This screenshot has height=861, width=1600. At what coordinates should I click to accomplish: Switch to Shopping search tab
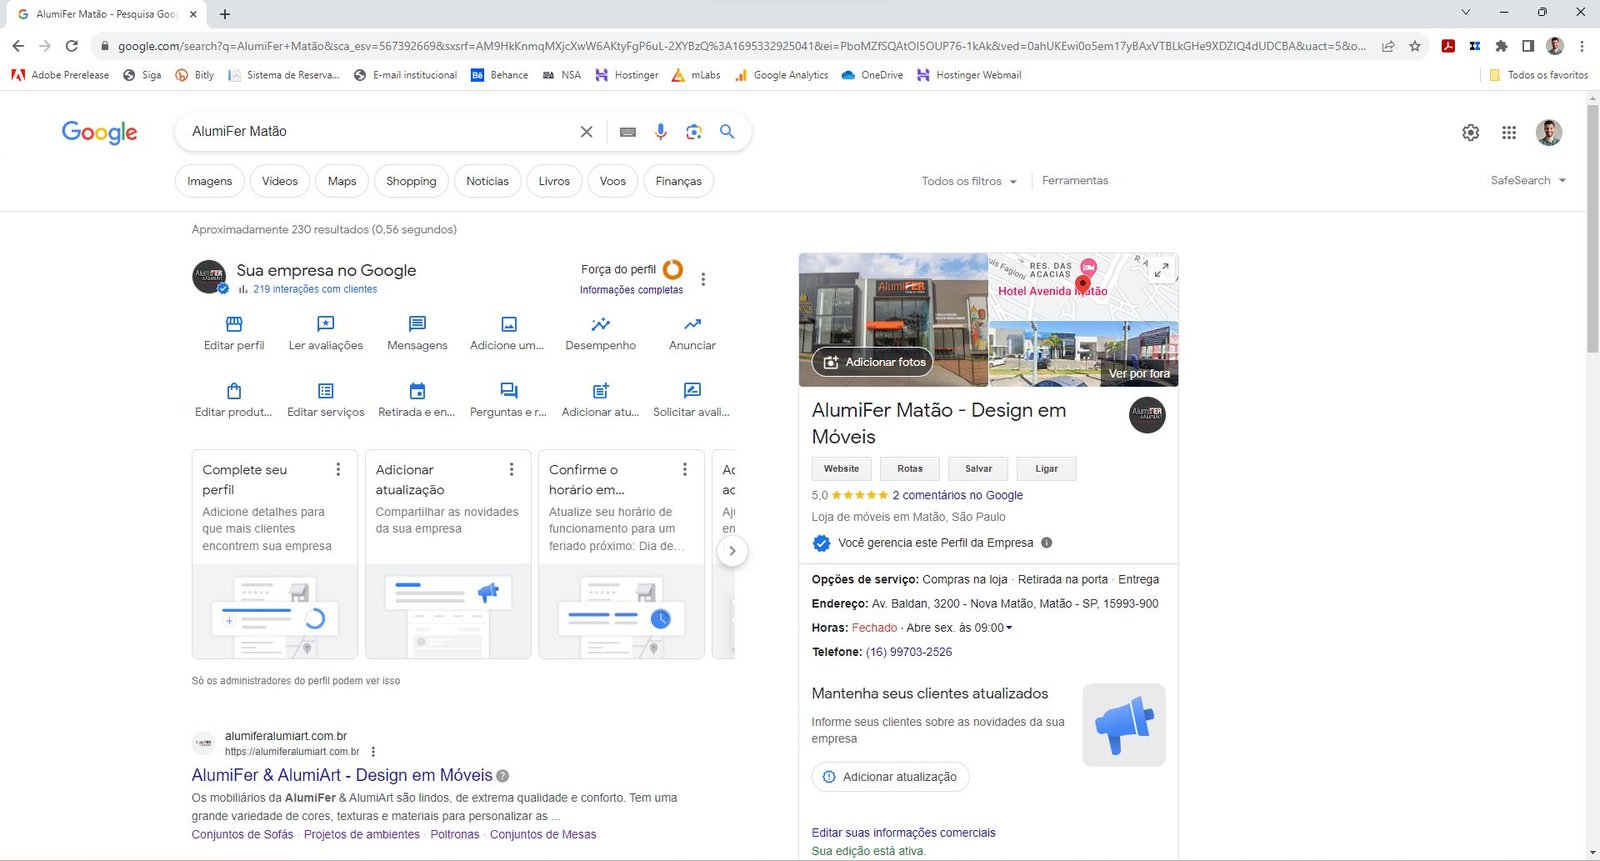pos(411,181)
